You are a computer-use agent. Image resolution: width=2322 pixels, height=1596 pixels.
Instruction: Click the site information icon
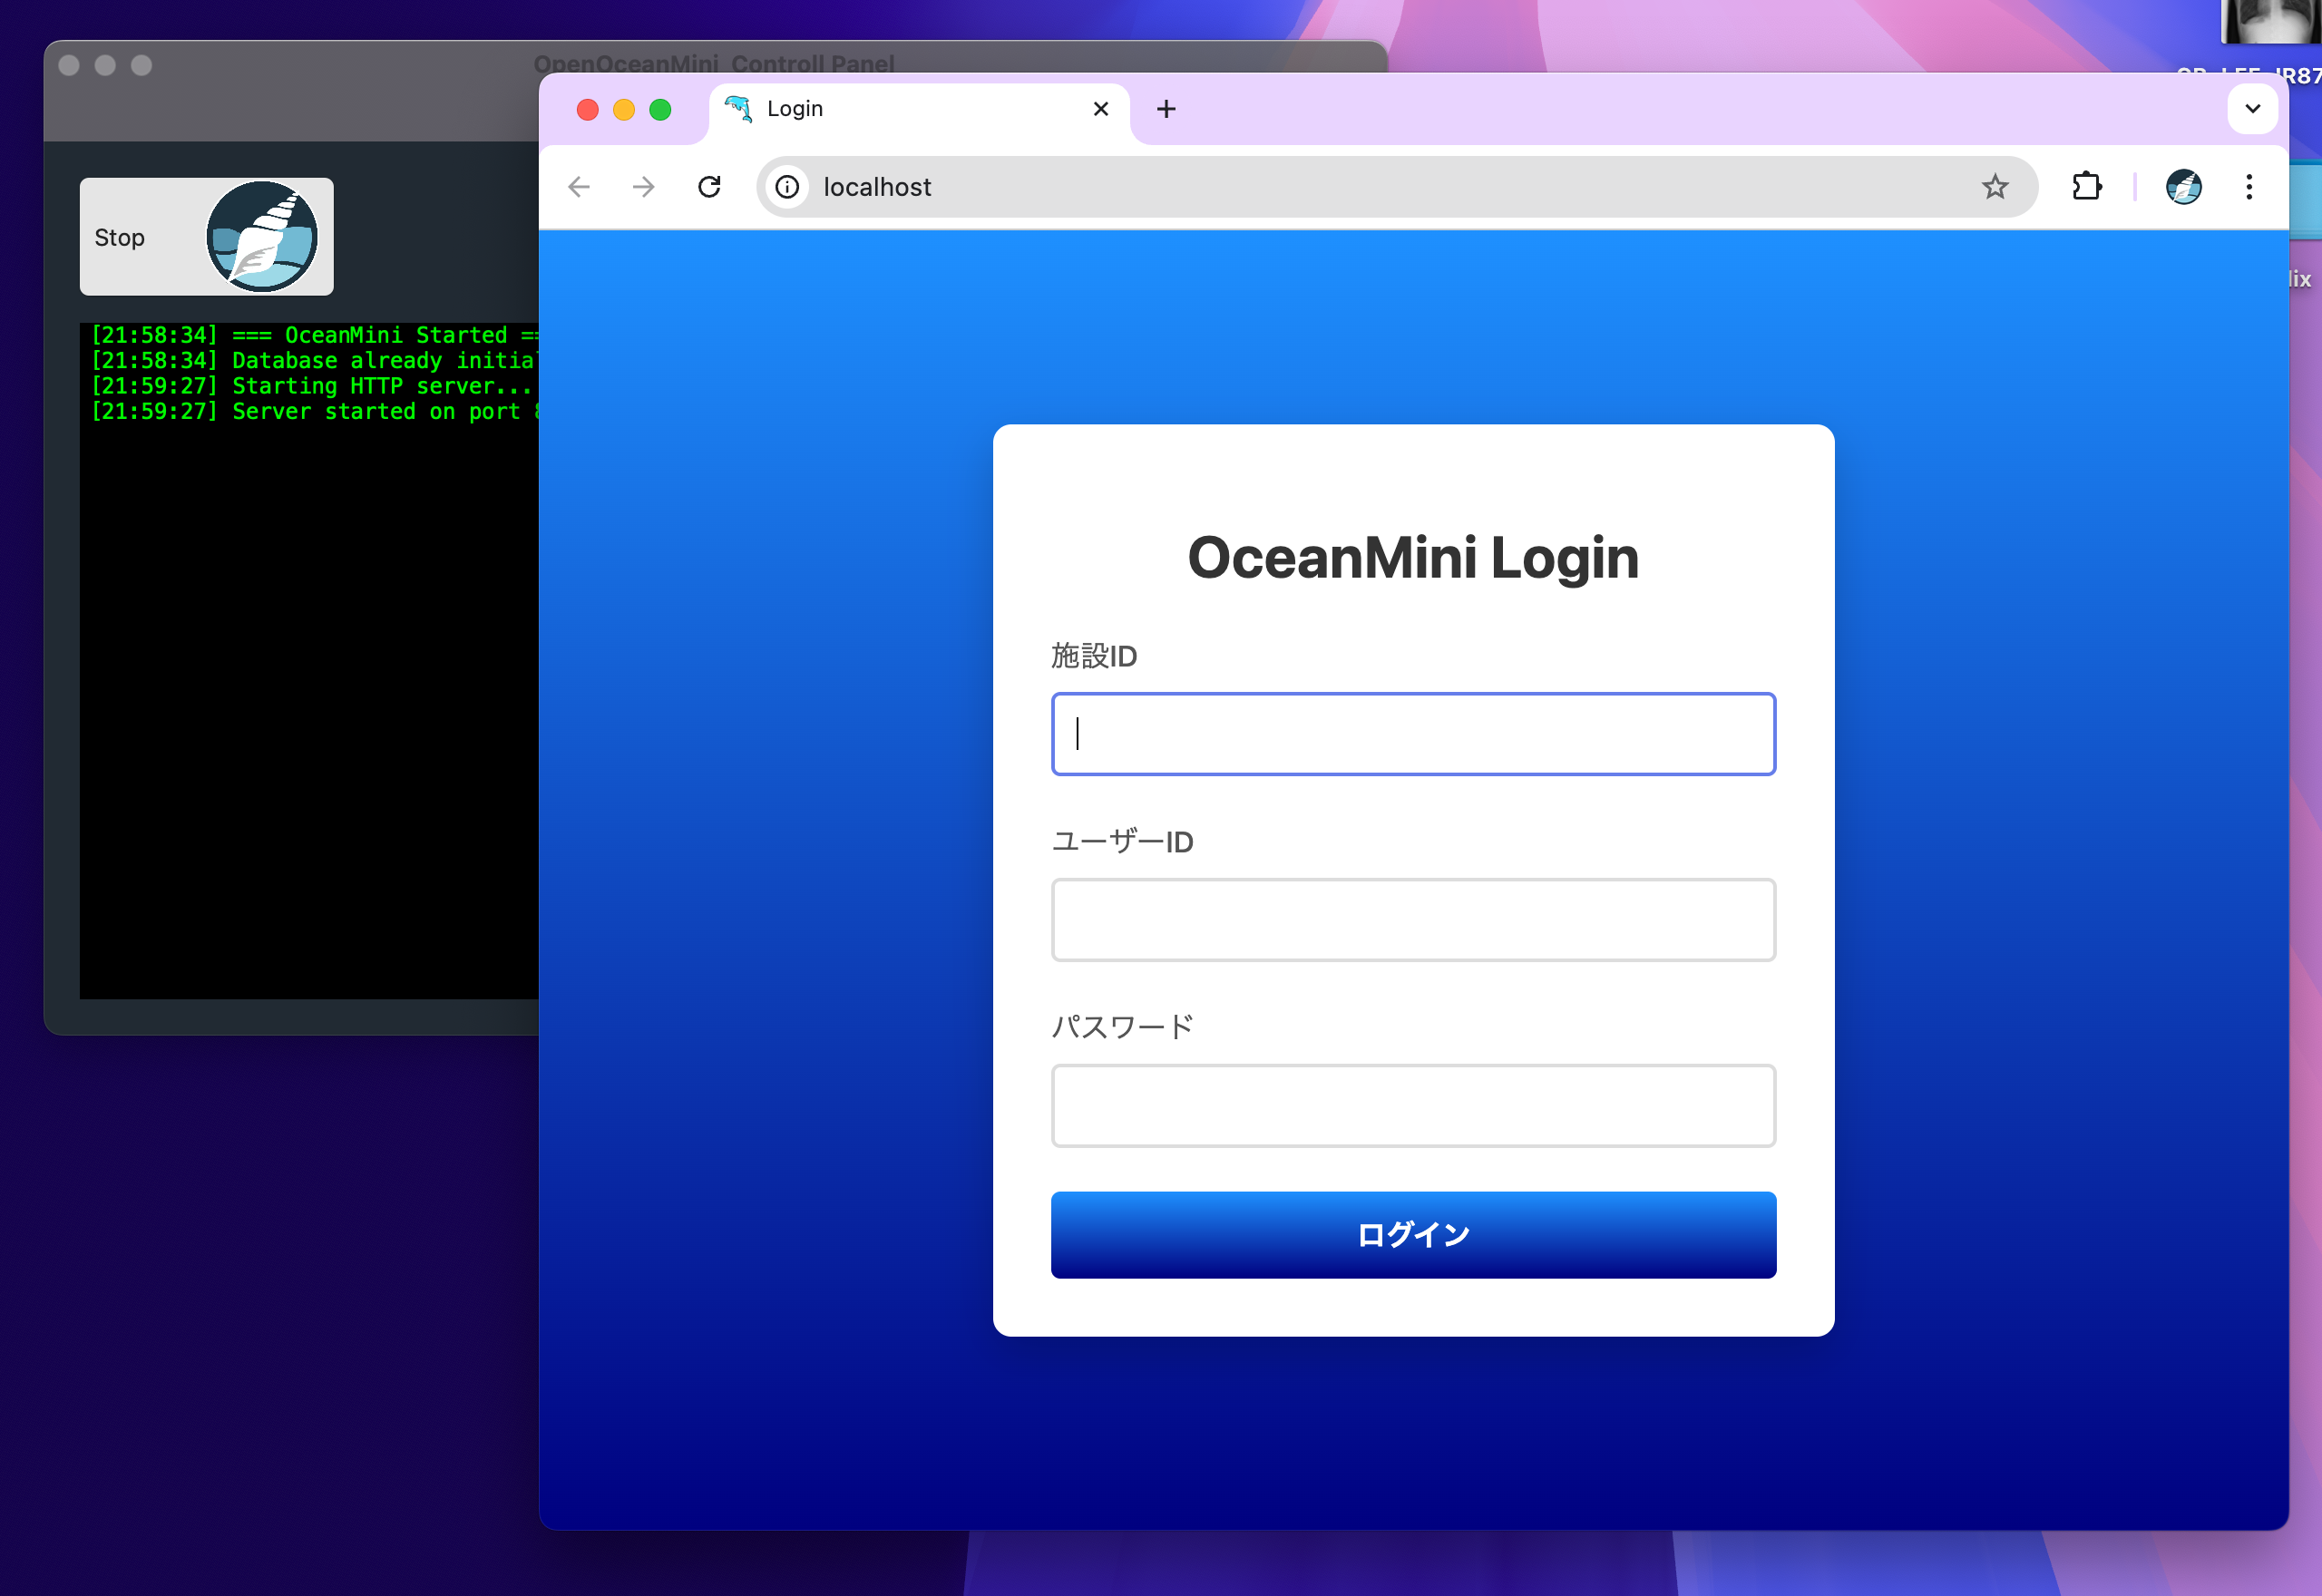tap(788, 187)
